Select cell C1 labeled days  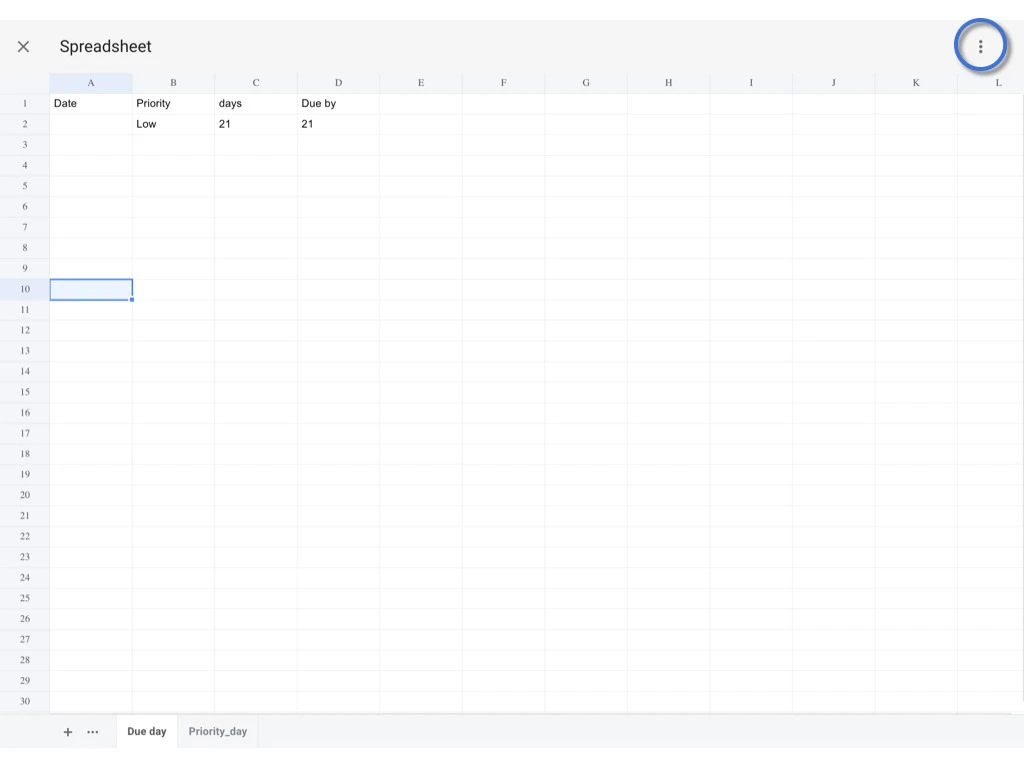pos(255,103)
